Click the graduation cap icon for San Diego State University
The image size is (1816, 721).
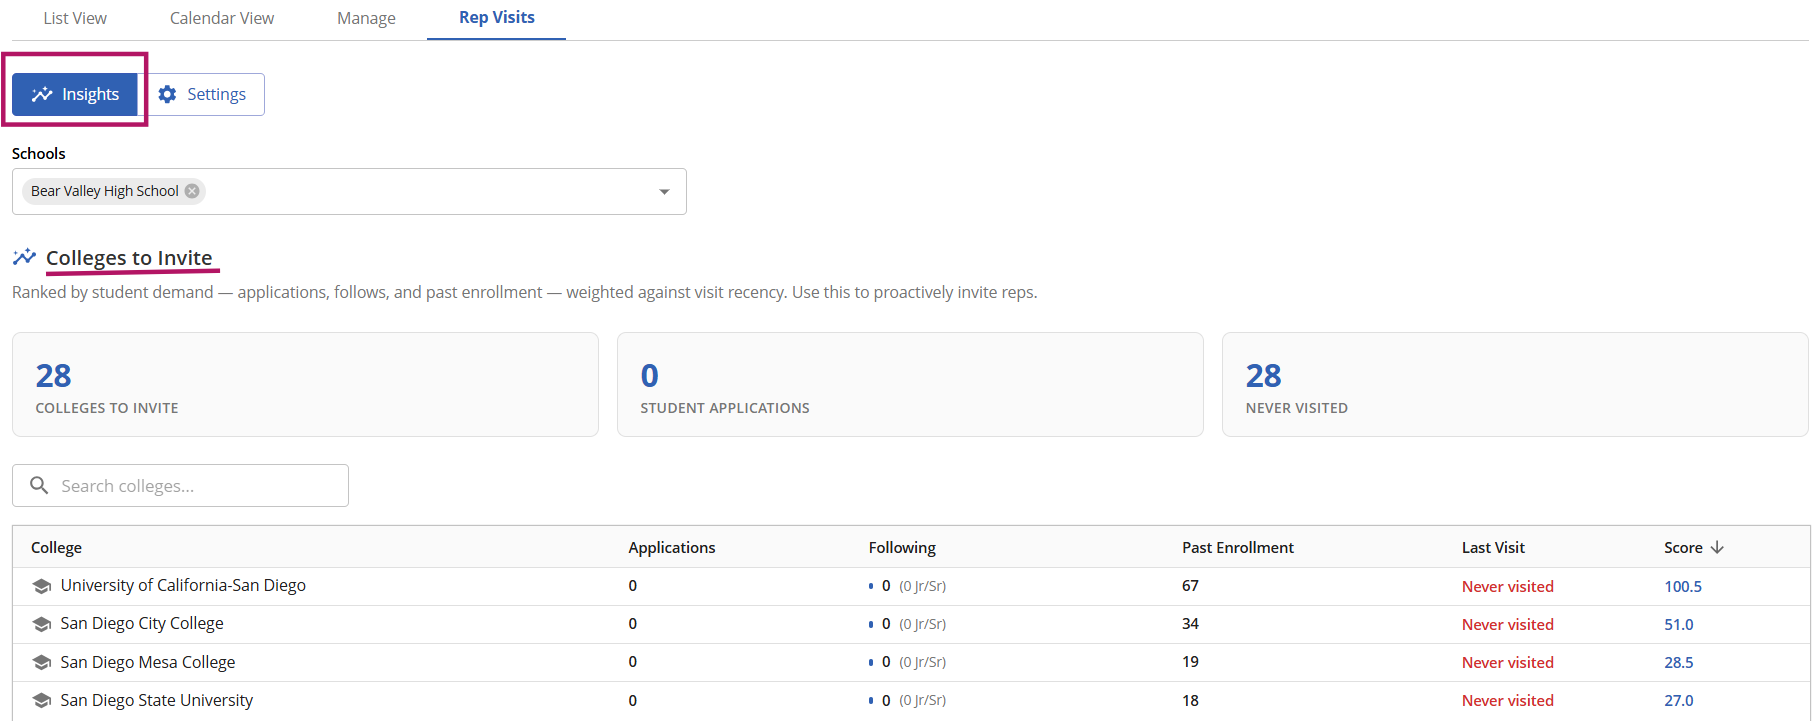(42, 700)
